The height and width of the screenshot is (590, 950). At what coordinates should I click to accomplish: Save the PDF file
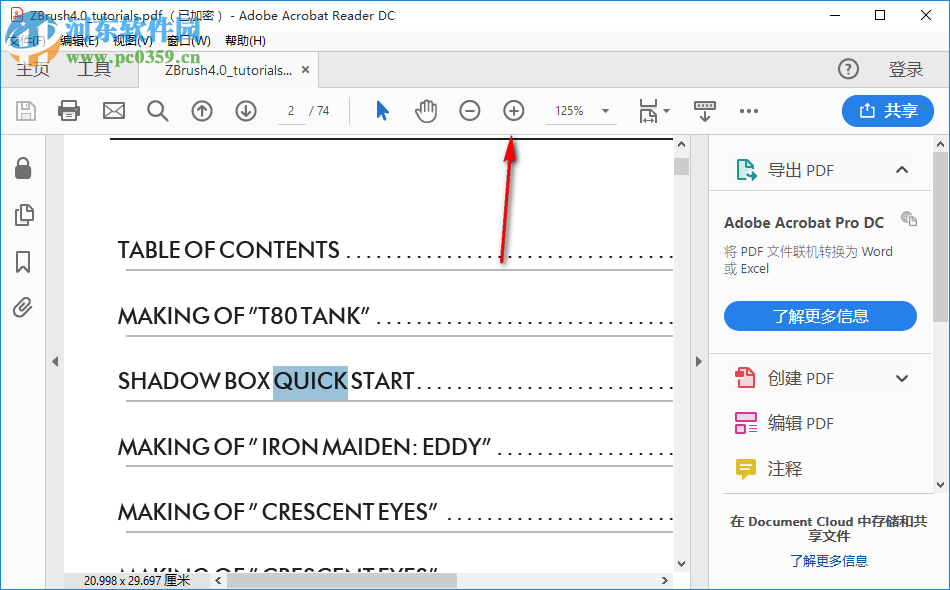tap(25, 111)
